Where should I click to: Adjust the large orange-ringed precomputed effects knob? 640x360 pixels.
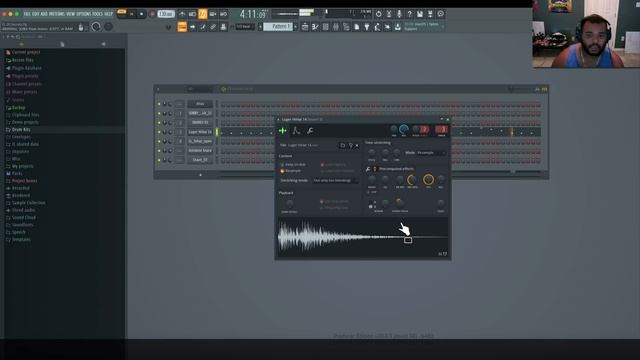[x=428, y=179]
